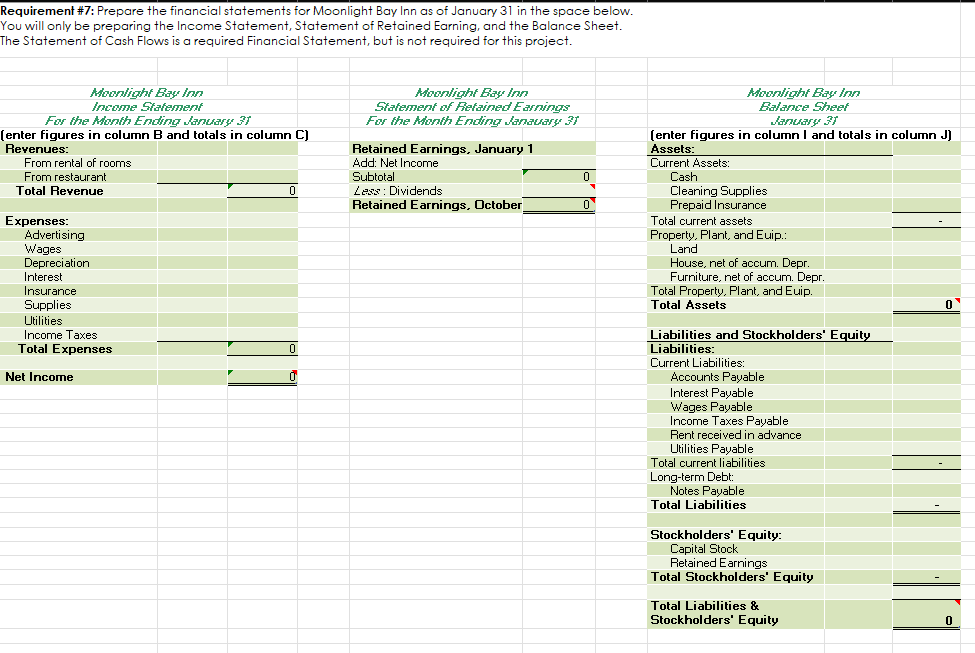Click 'Total current liabilities' label
Image resolution: width=975 pixels, height=653 pixels.
point(708,463)
